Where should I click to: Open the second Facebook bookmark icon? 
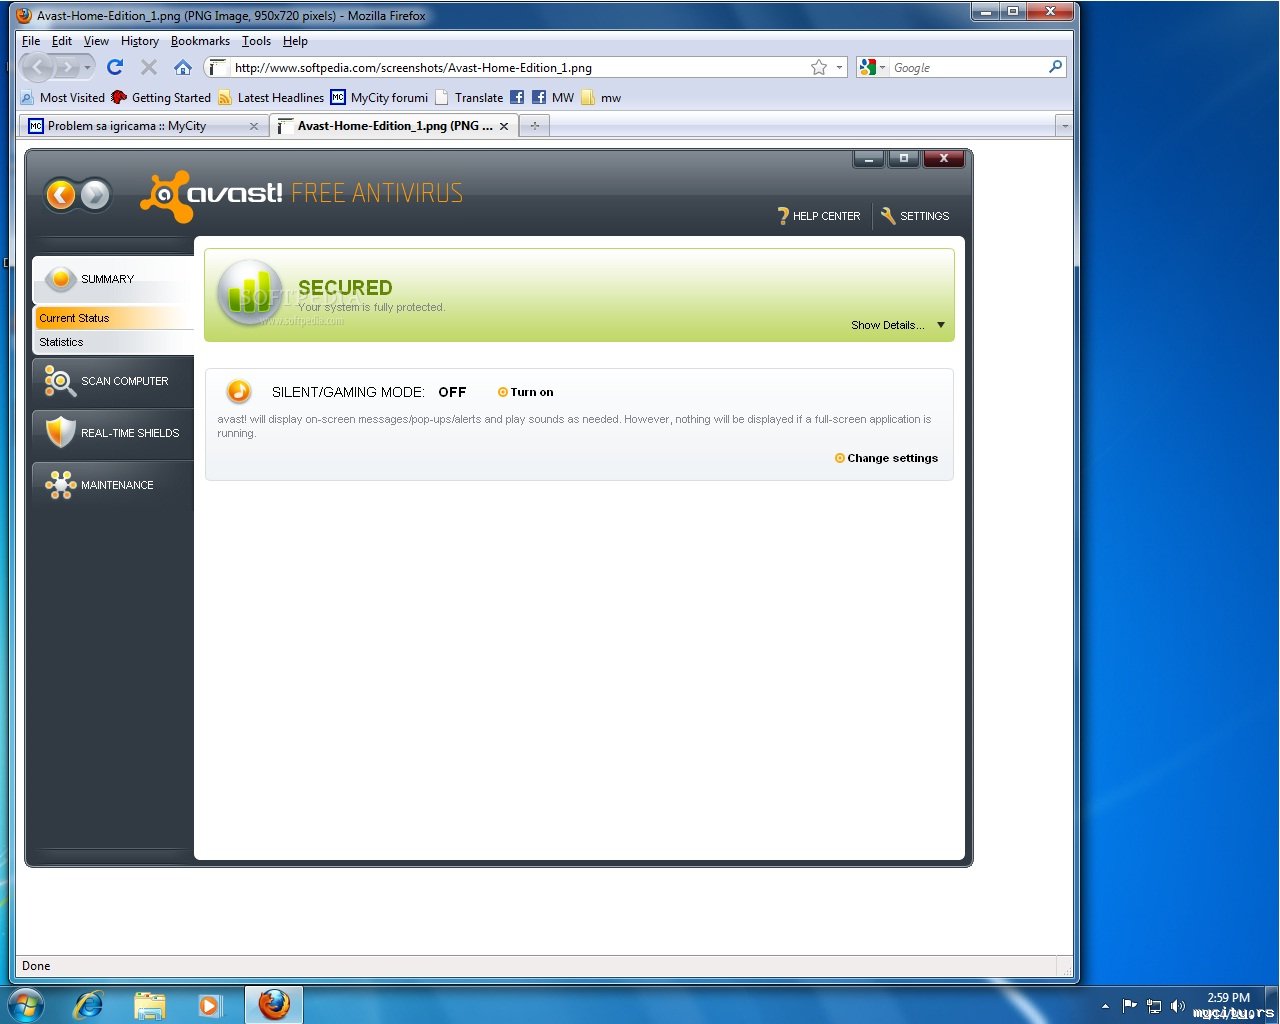click(539, 98)
